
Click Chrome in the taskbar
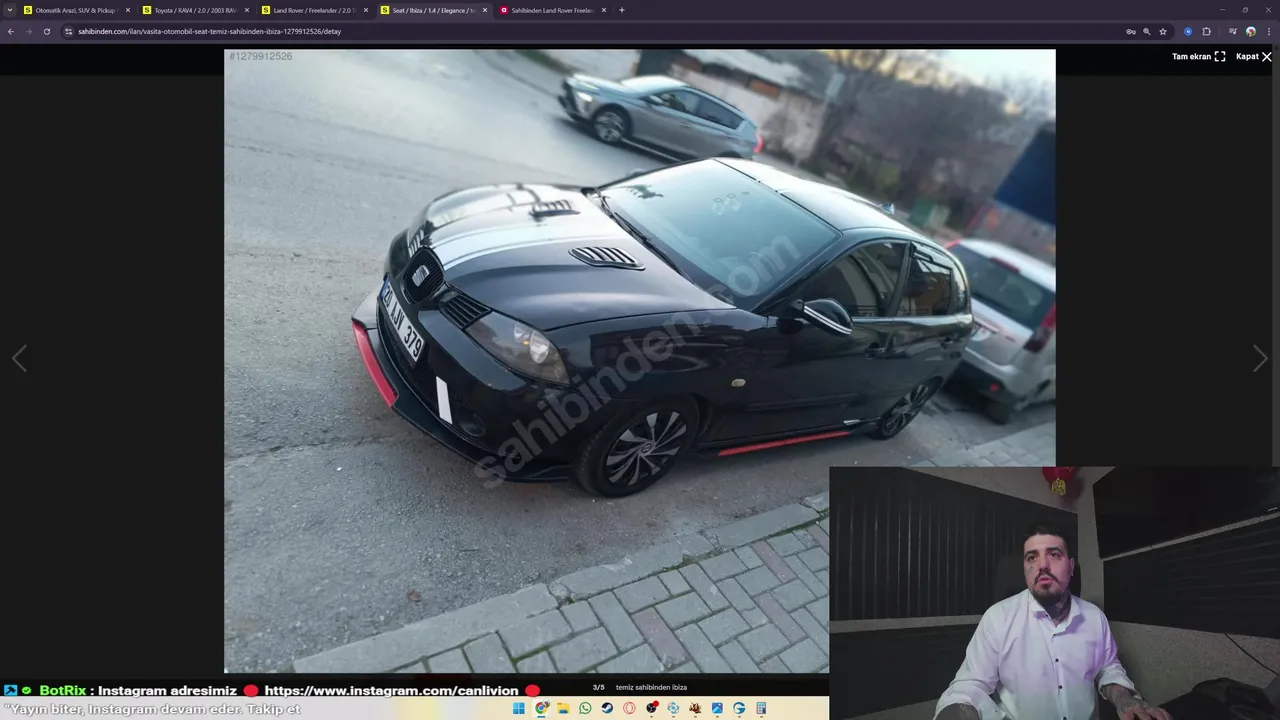[x=541, y=708]
